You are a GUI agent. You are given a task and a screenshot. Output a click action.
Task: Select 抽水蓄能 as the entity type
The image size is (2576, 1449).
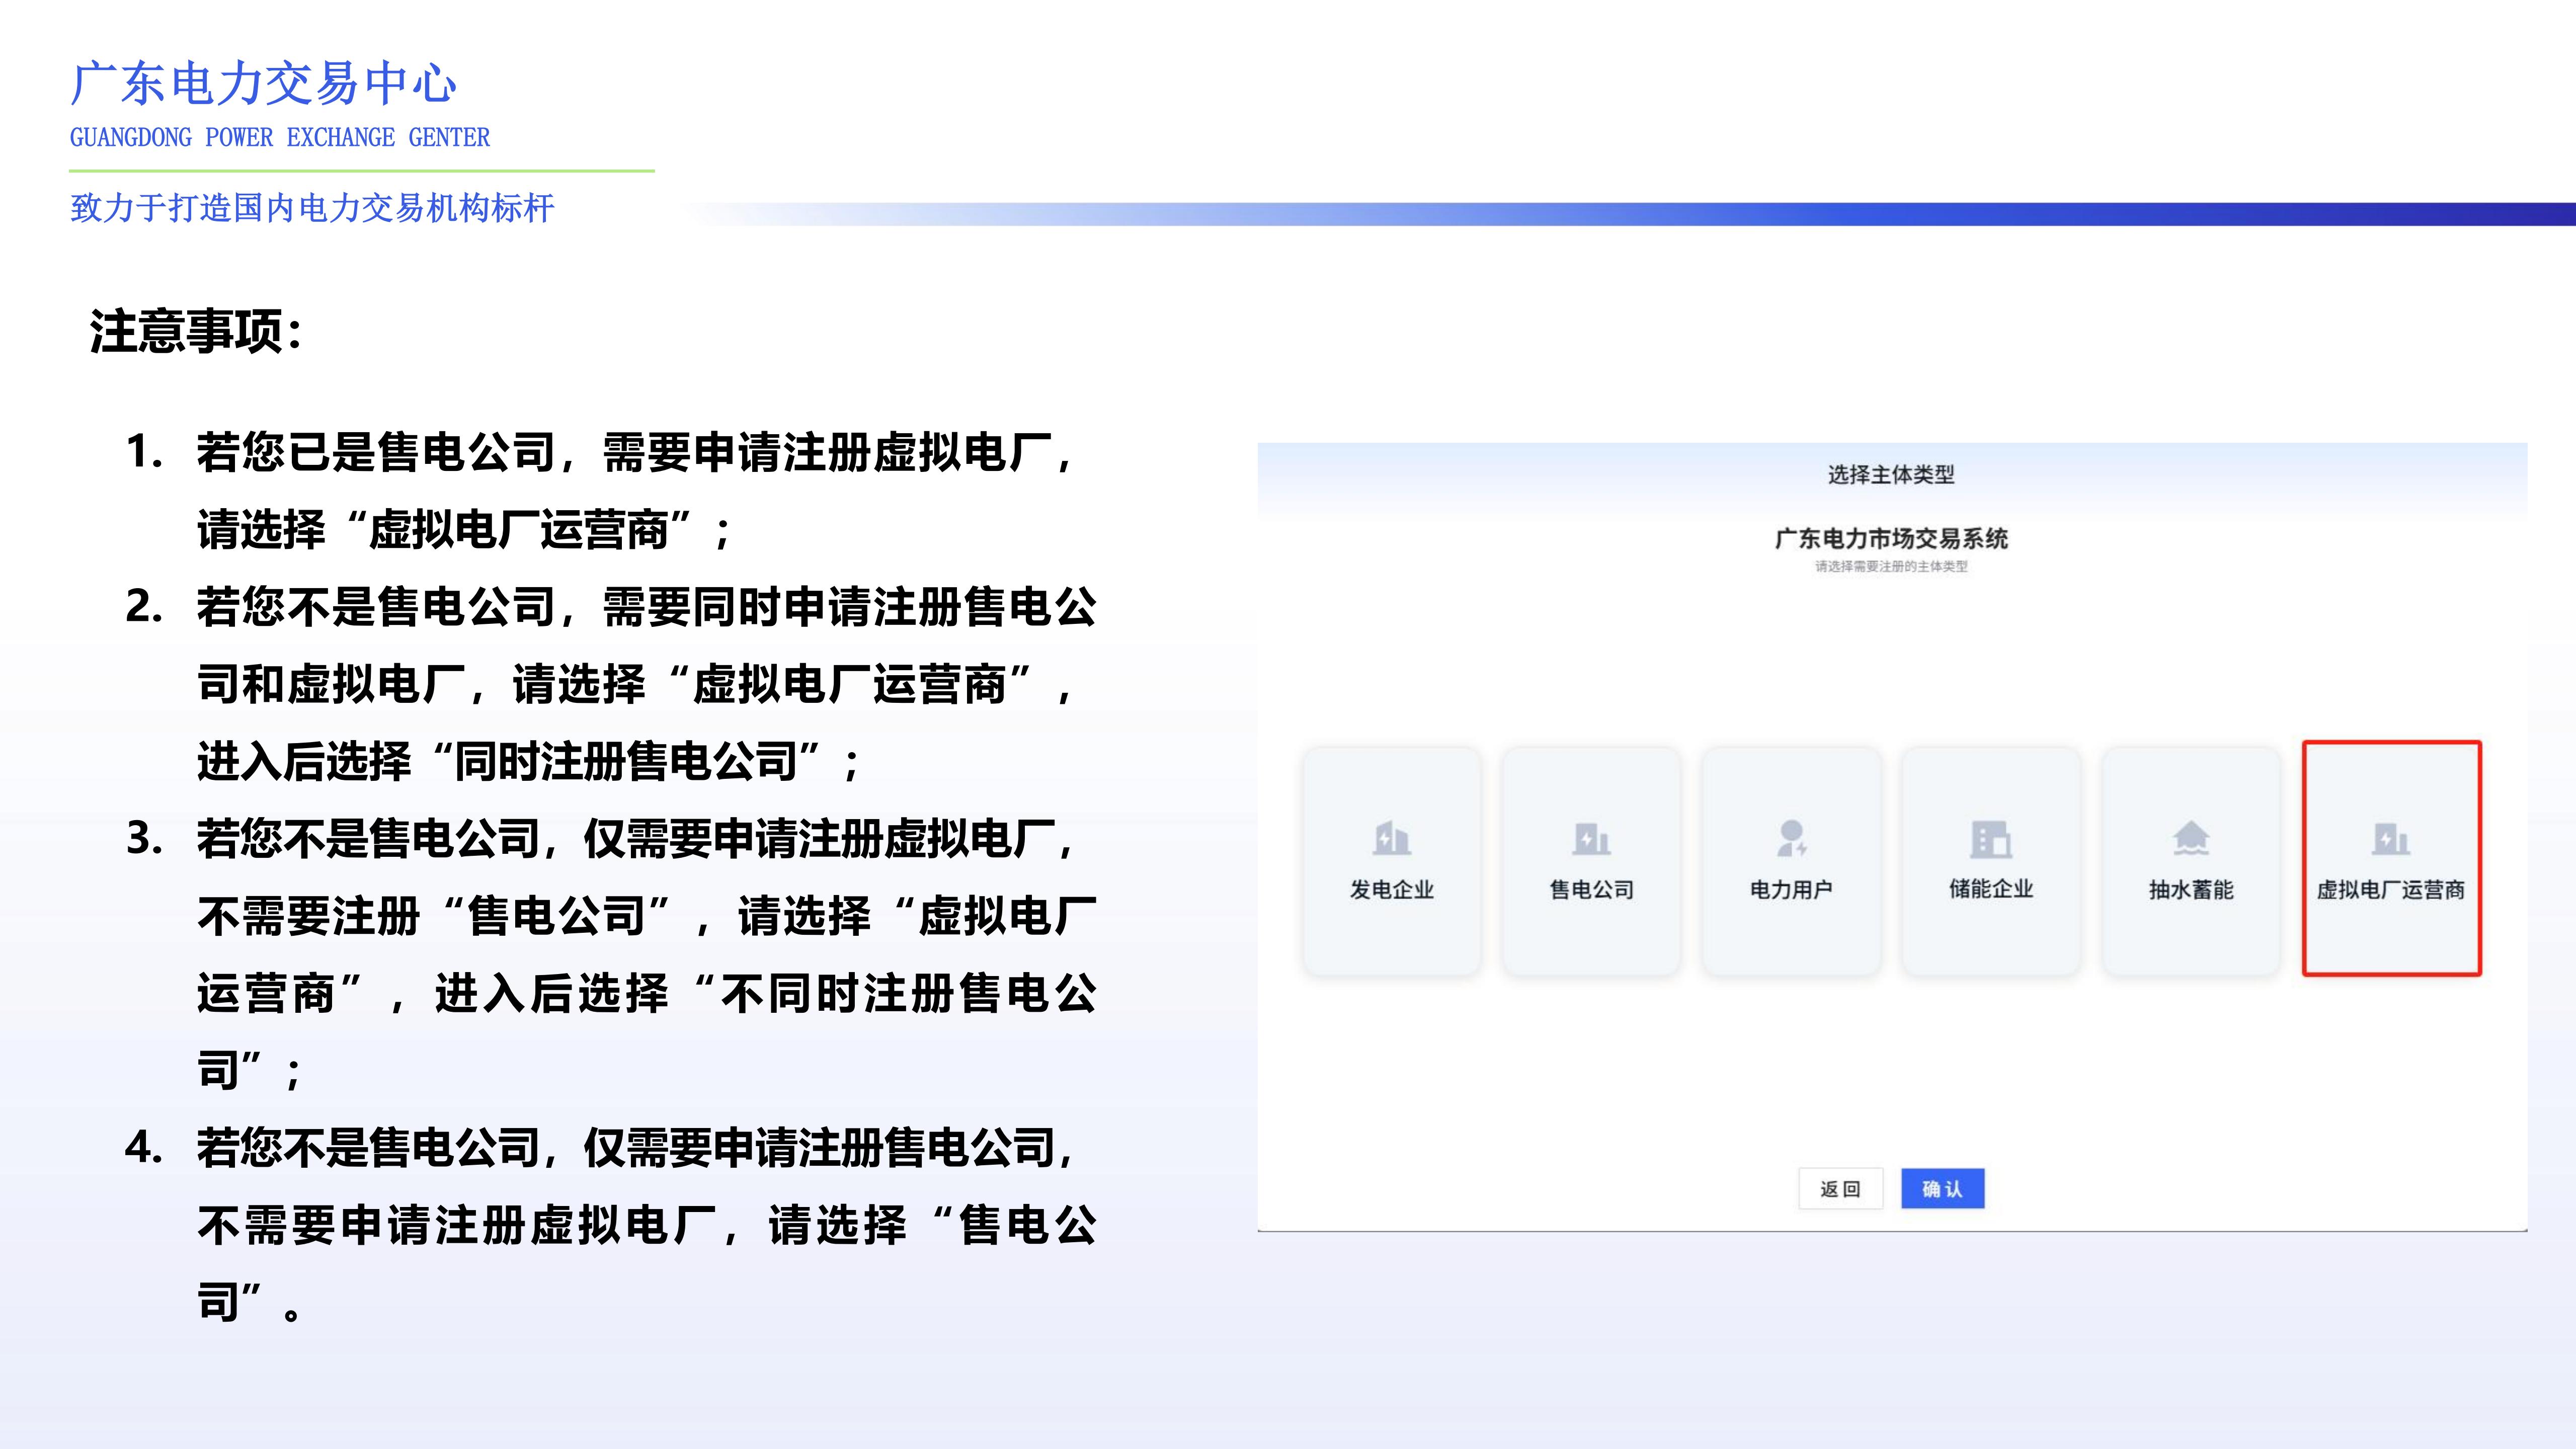pyautogui.click(x=2190, y=862)
